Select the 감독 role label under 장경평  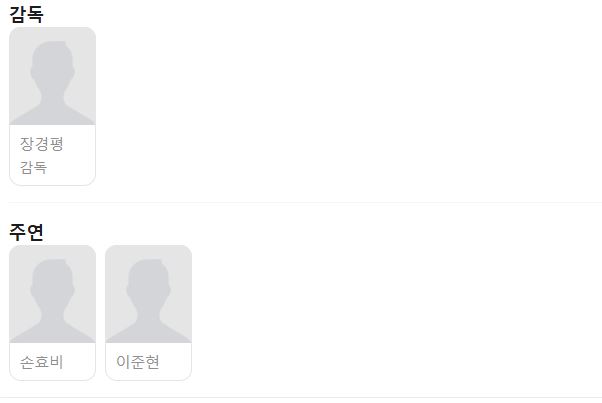click(x=33, y=167)
